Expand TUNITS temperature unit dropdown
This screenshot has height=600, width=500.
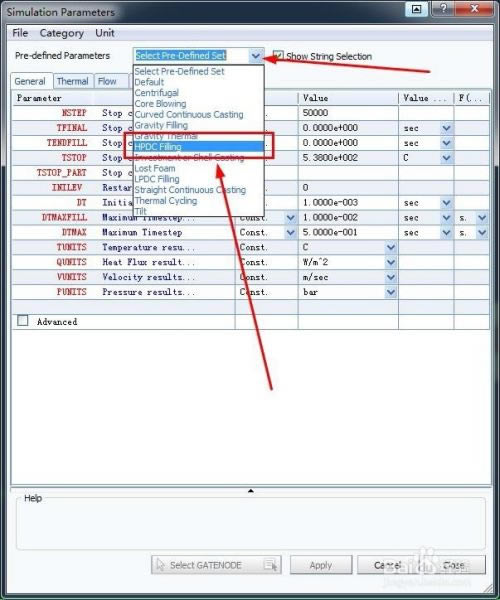click(391, 247)
